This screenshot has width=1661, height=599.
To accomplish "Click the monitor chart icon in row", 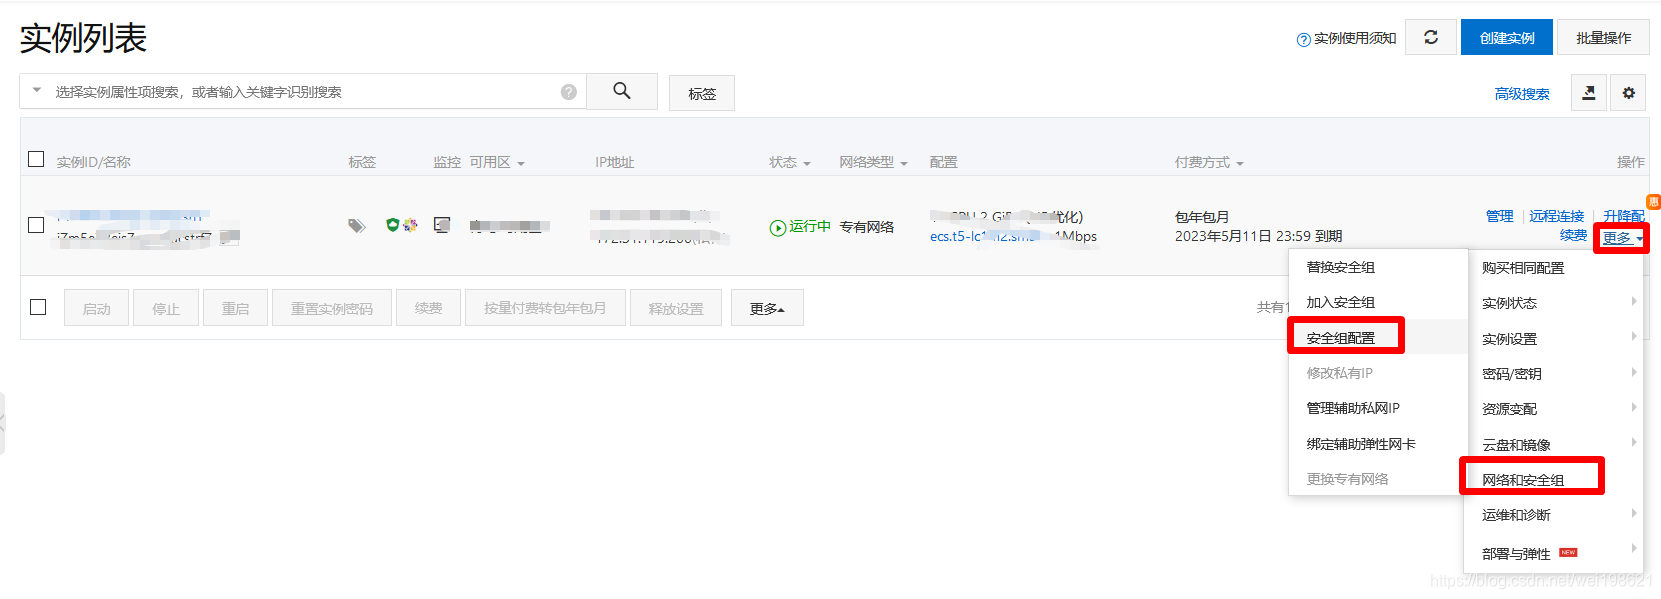I will click(442, 225).
